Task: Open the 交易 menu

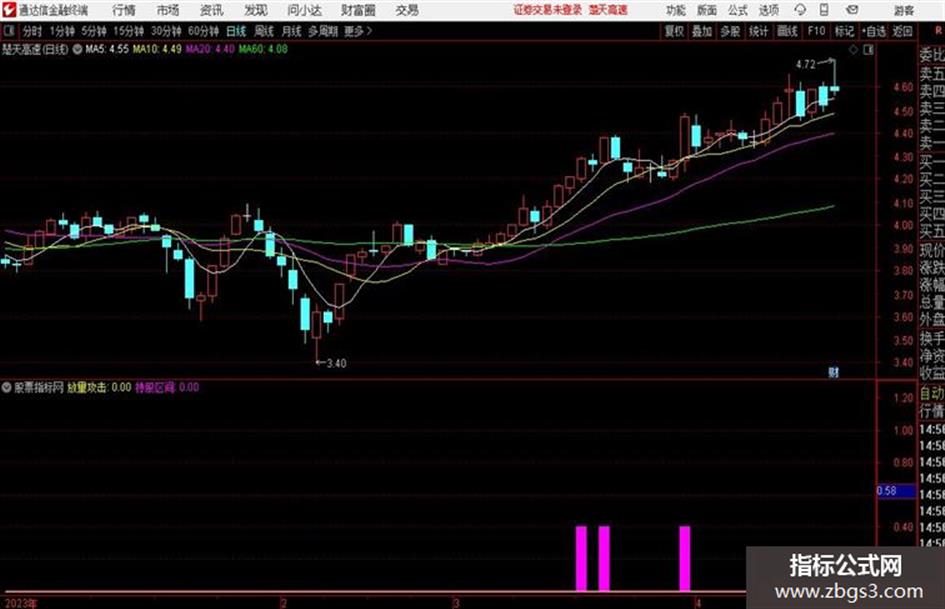Action: (407, 10)
